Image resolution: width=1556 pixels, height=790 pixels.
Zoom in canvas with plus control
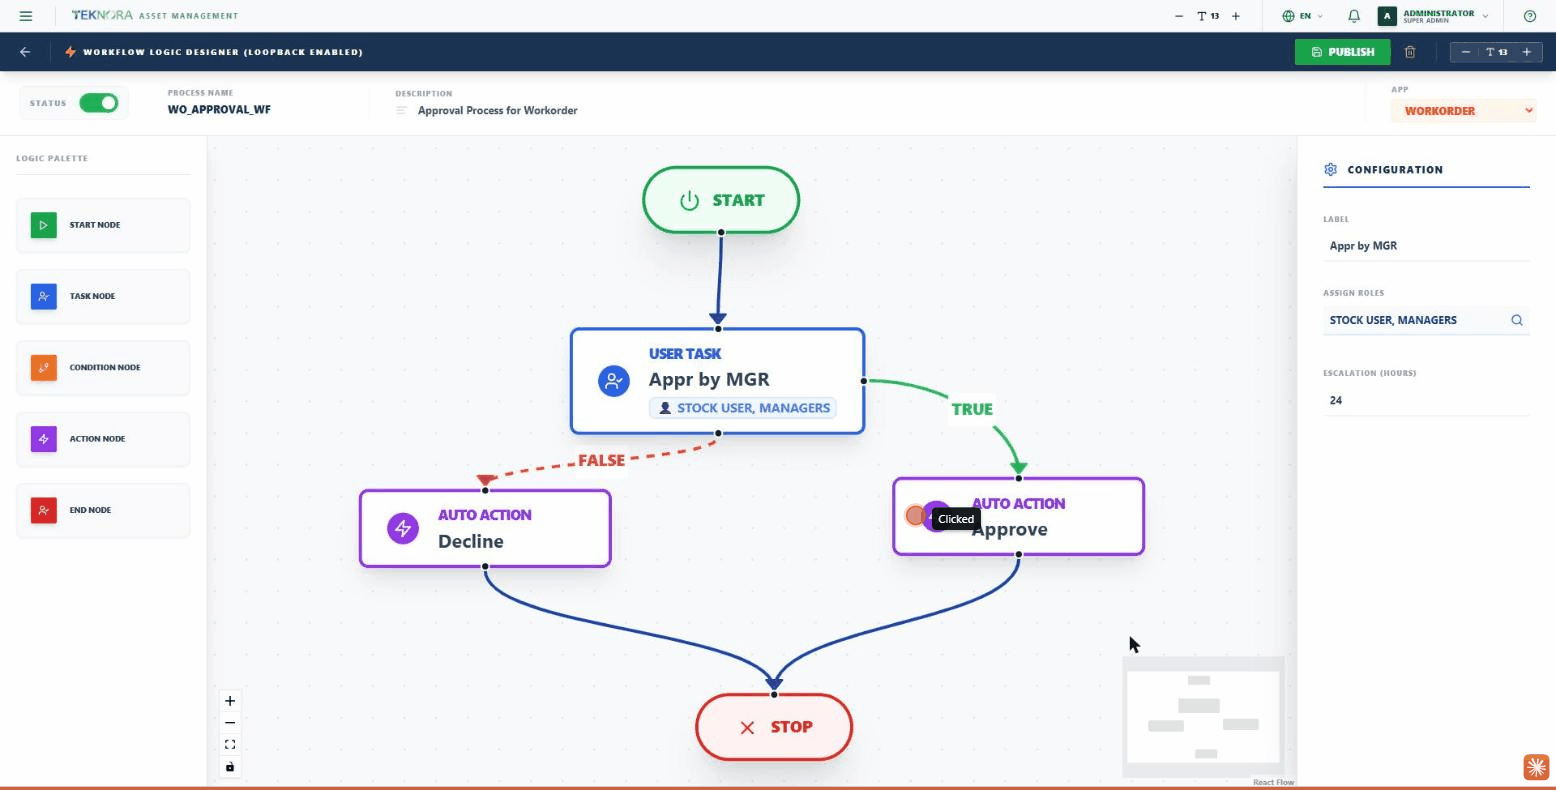[230, 701]
